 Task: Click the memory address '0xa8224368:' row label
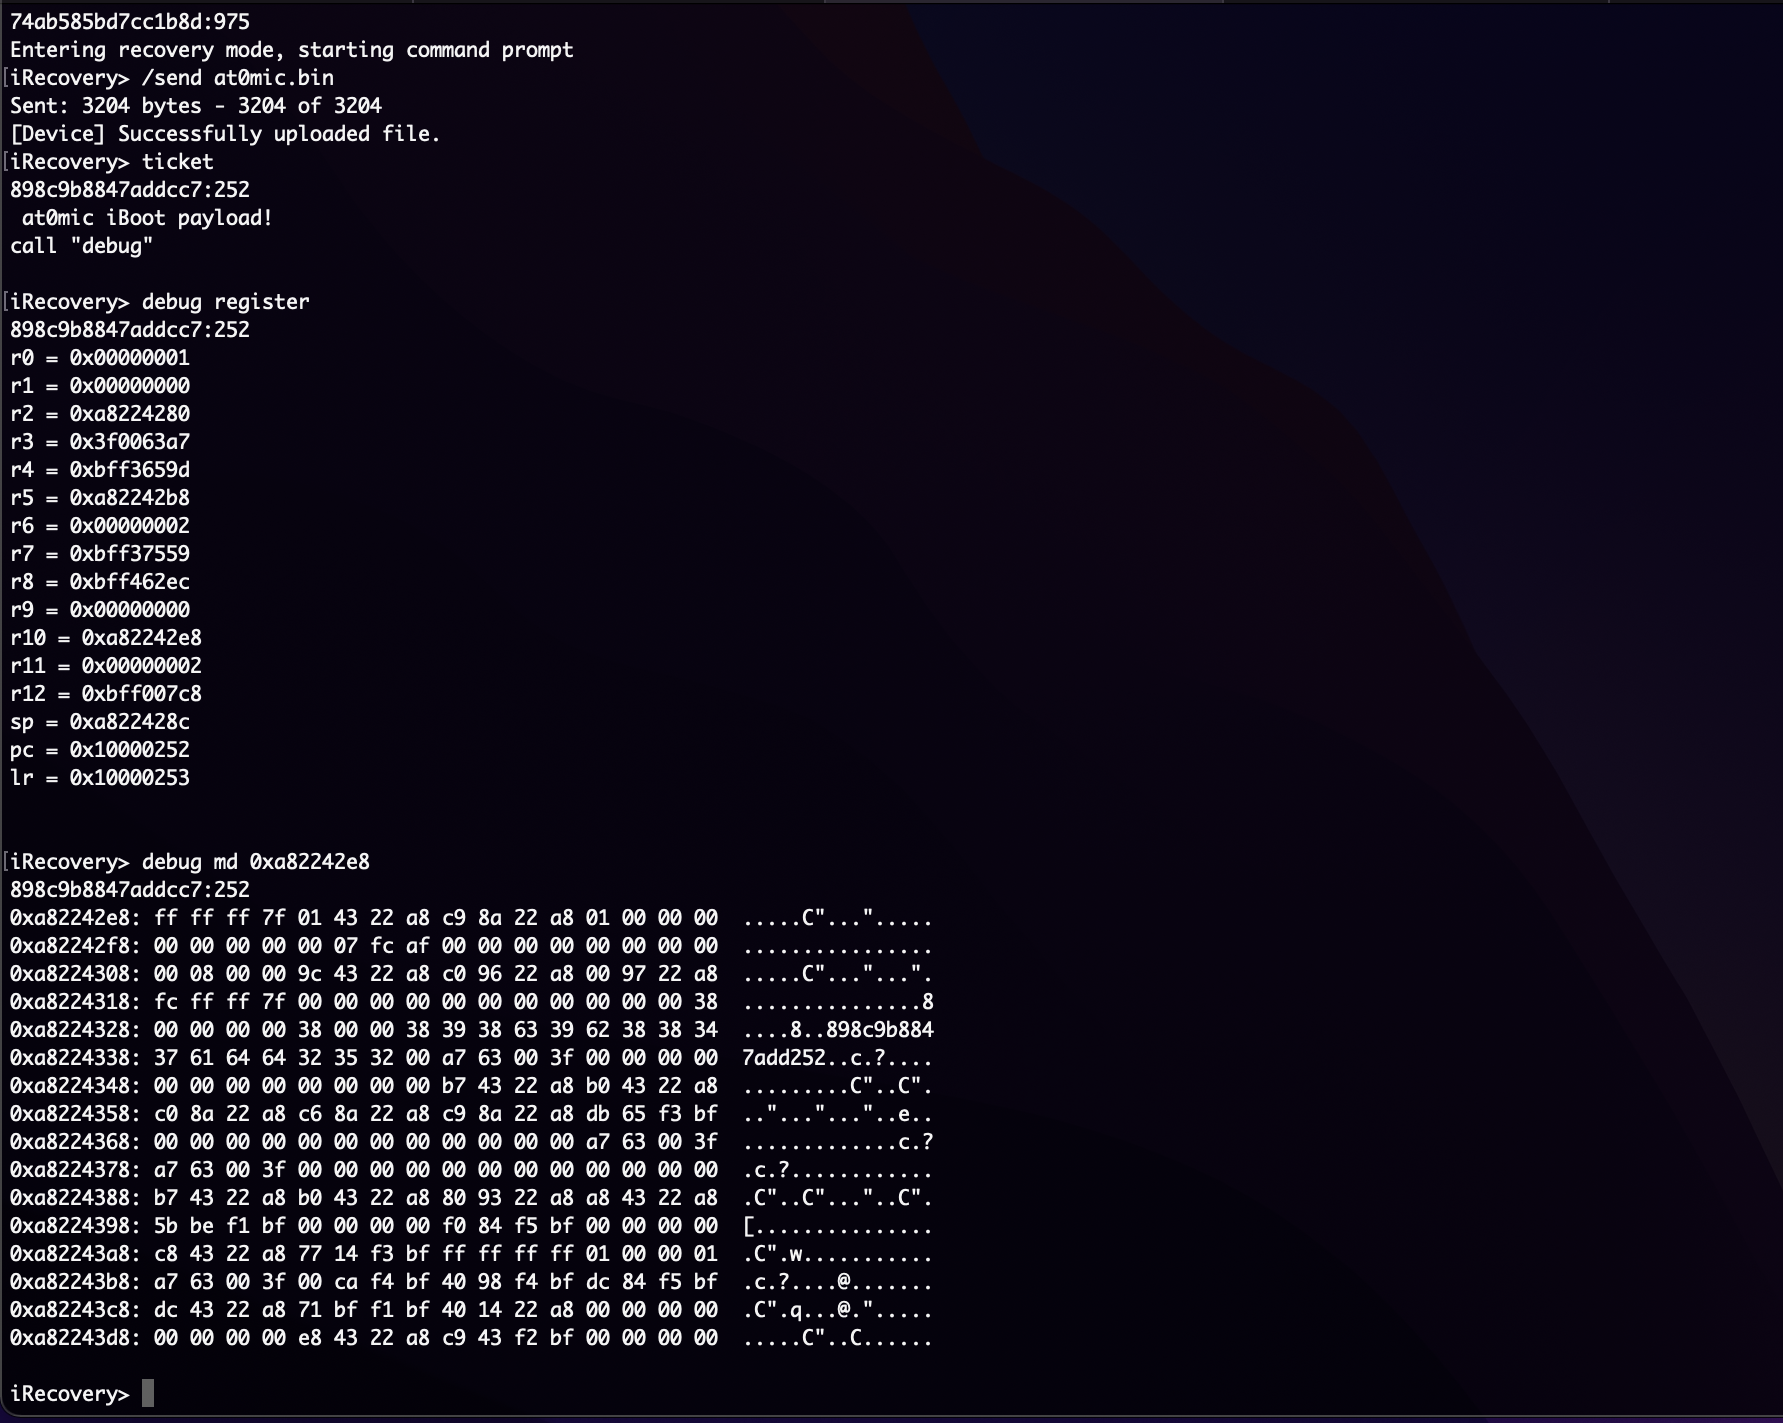(x=76, y=1142)
